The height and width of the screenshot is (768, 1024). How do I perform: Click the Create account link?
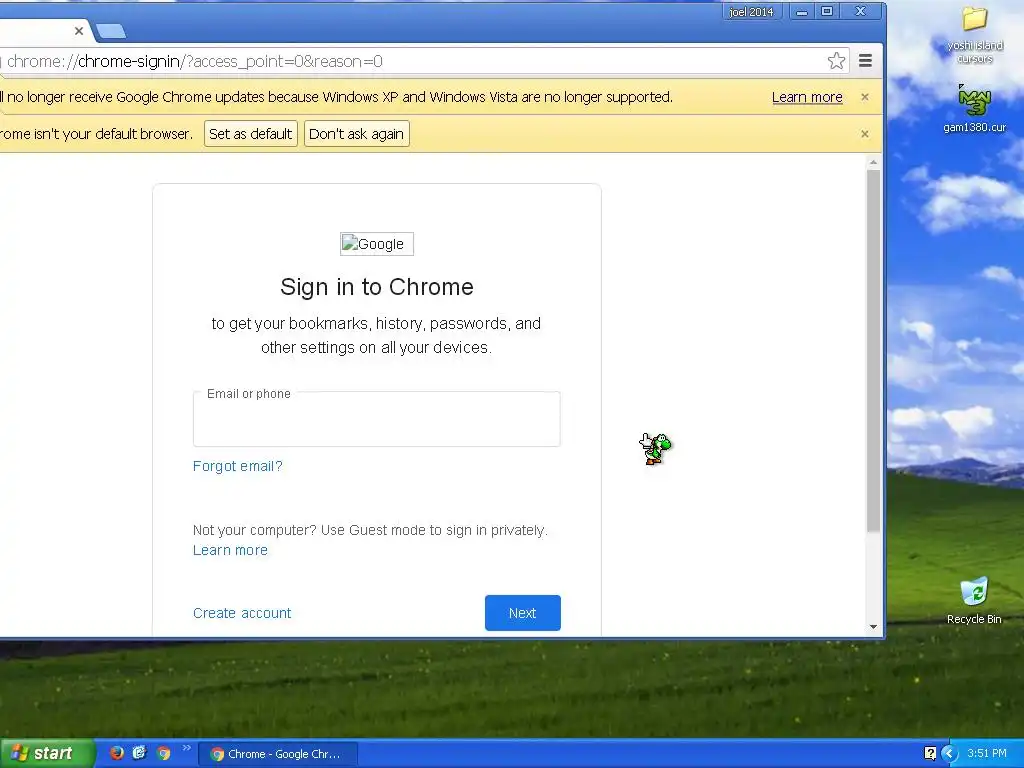pyautogui.click(x=242, y=613)
